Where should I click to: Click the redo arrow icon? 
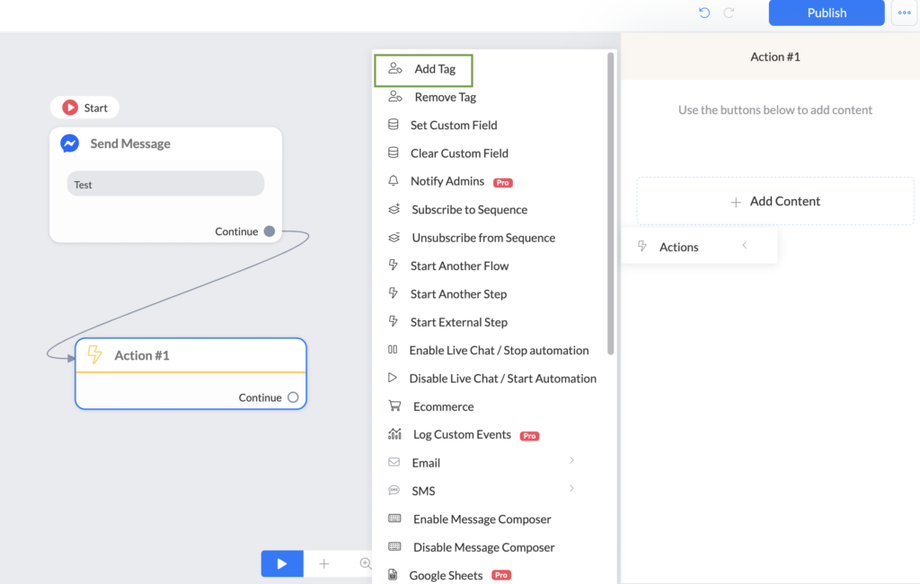tap(729, 13)
